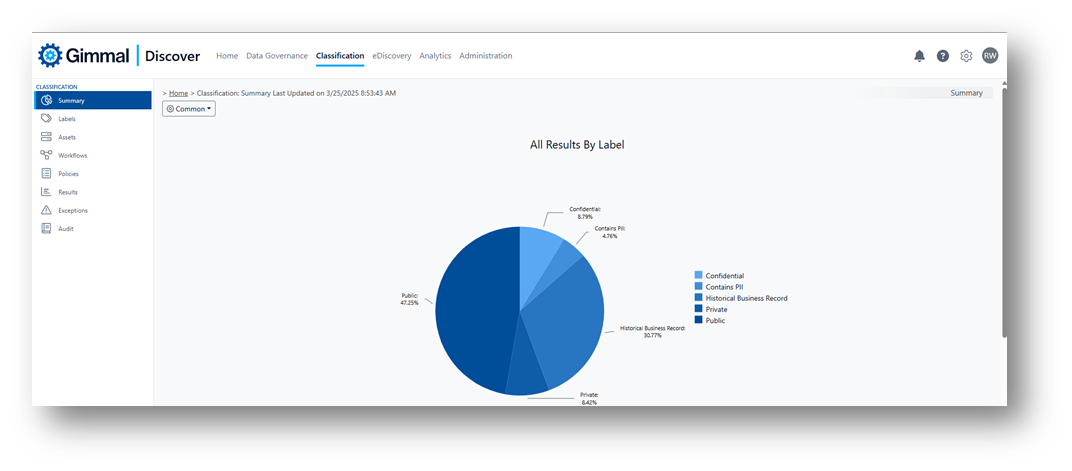Click the Confidential legend color swatch

699,276
